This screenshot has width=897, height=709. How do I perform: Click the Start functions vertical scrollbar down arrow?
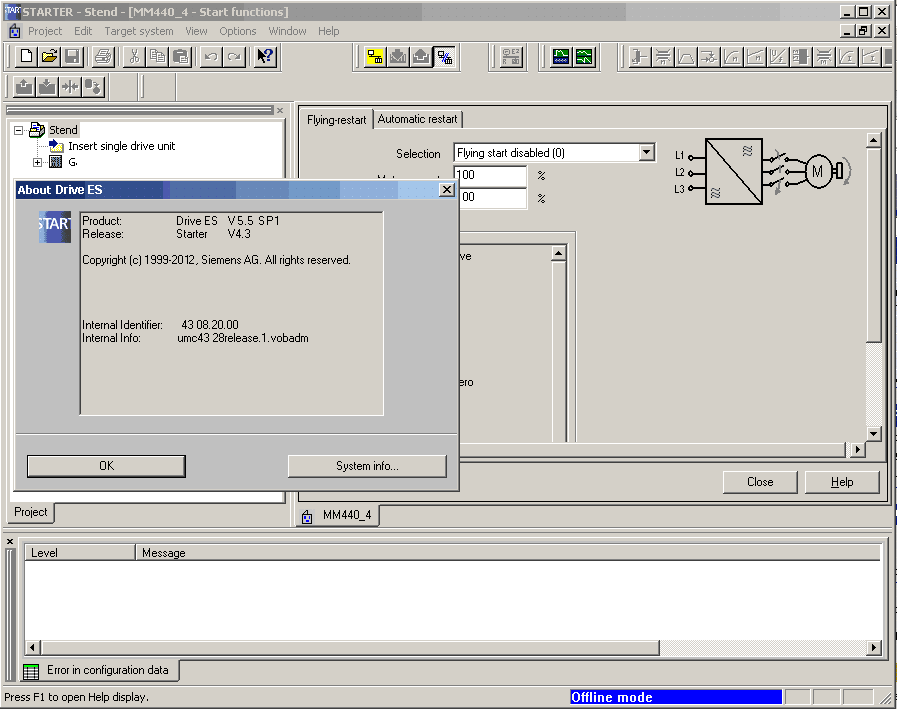(874, 434)
